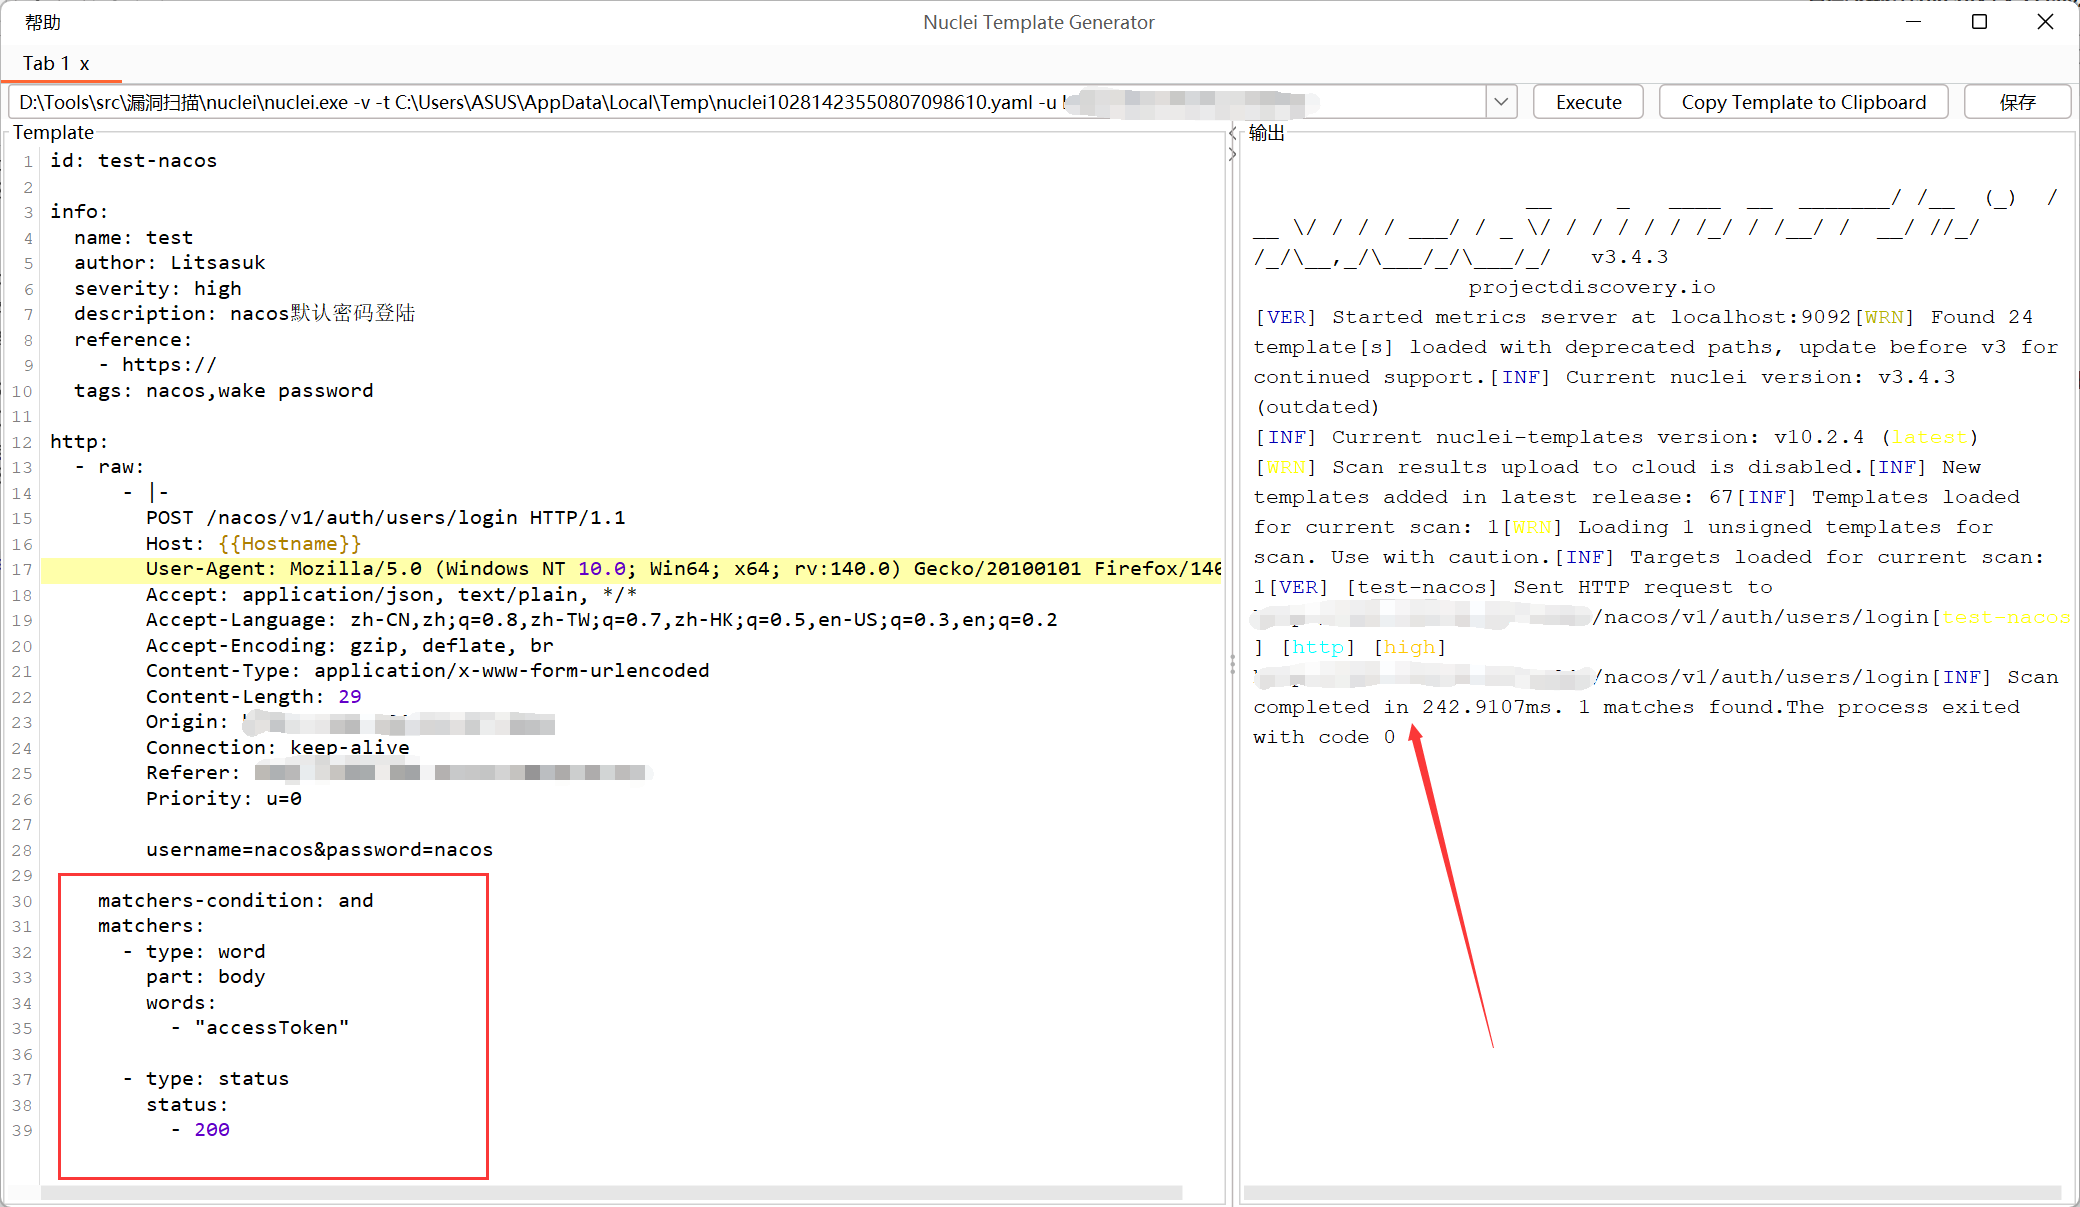Maximize the Nuclei Template Generator window

click(x=1979, y=22)
